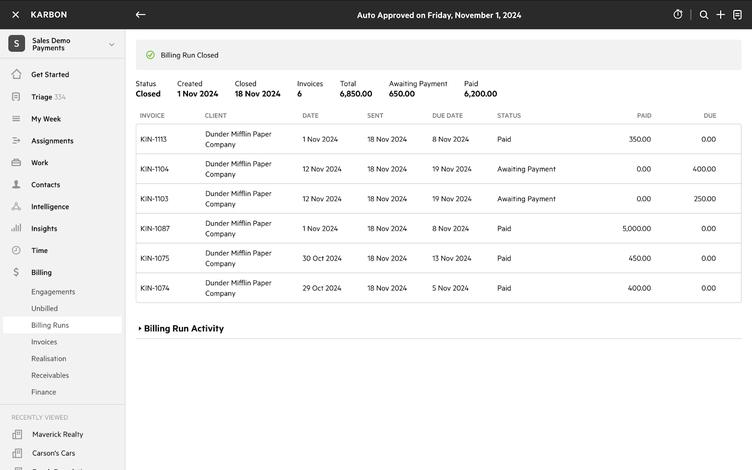Screen dimensions: 752x470
Task: Open search with the magnifier icon
Action: point(704,15)
